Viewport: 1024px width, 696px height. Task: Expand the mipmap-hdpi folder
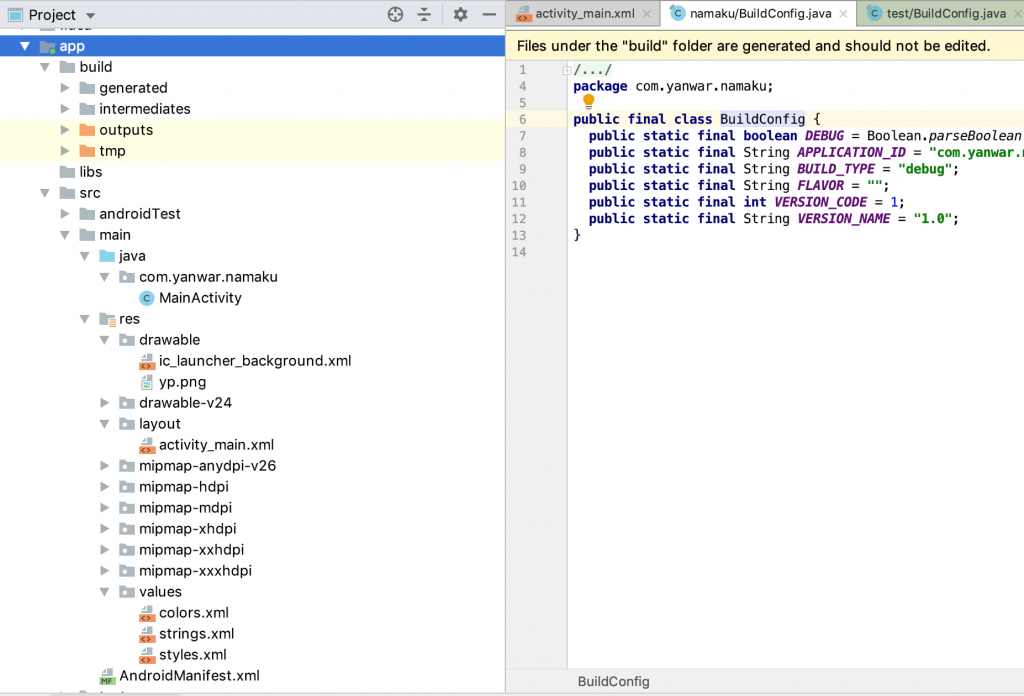pyautogui.click(x=103, y=487)
